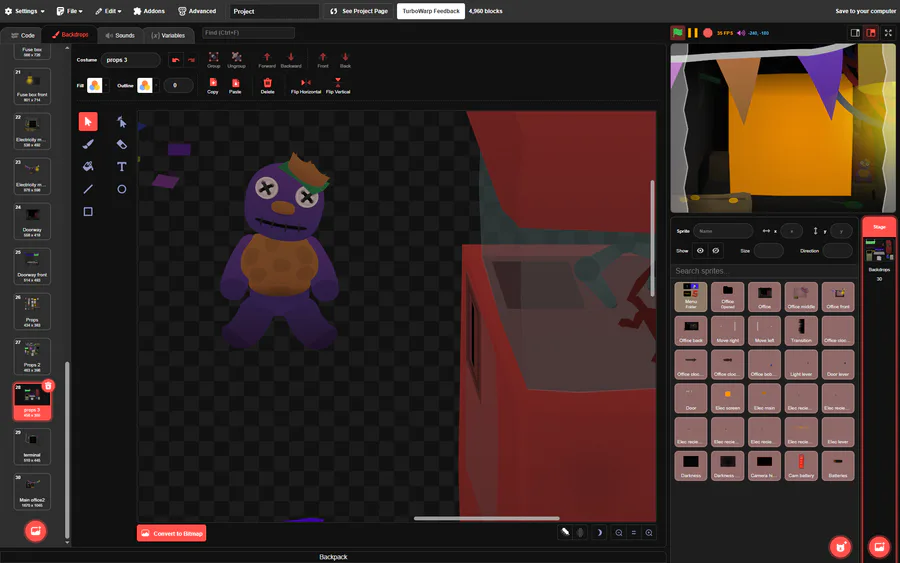
Task: Show sprite using the eye icon
Action: coord(700,251)
